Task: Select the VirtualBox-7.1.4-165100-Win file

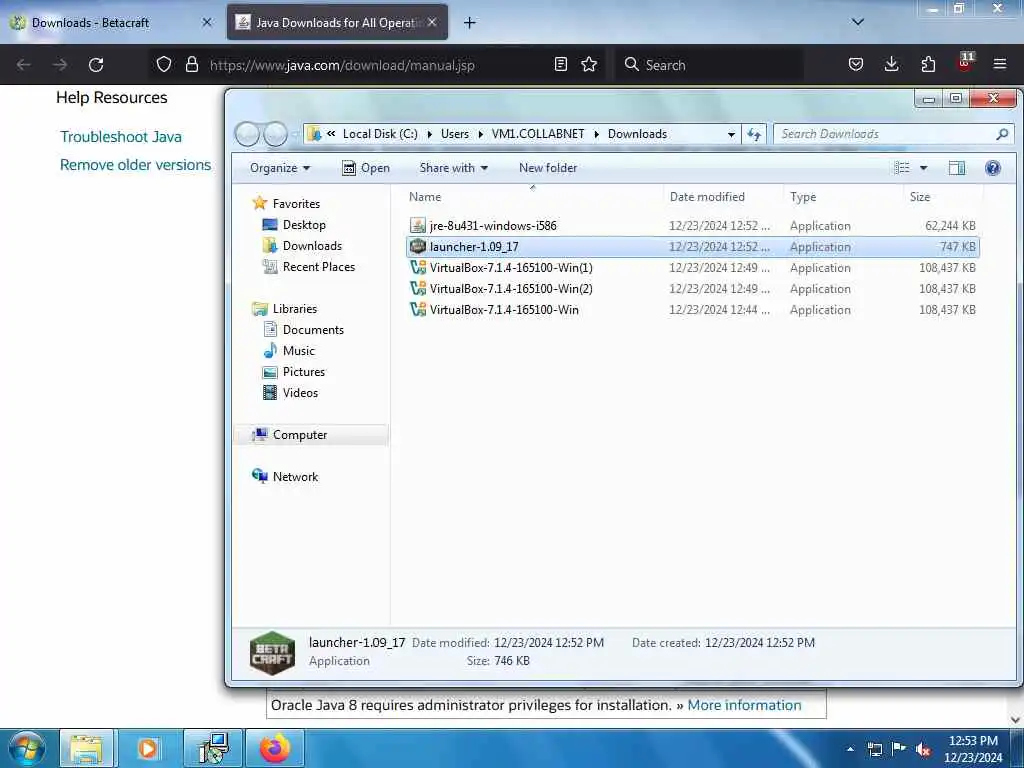Action: pyautogui.click(x=692, y=310)
